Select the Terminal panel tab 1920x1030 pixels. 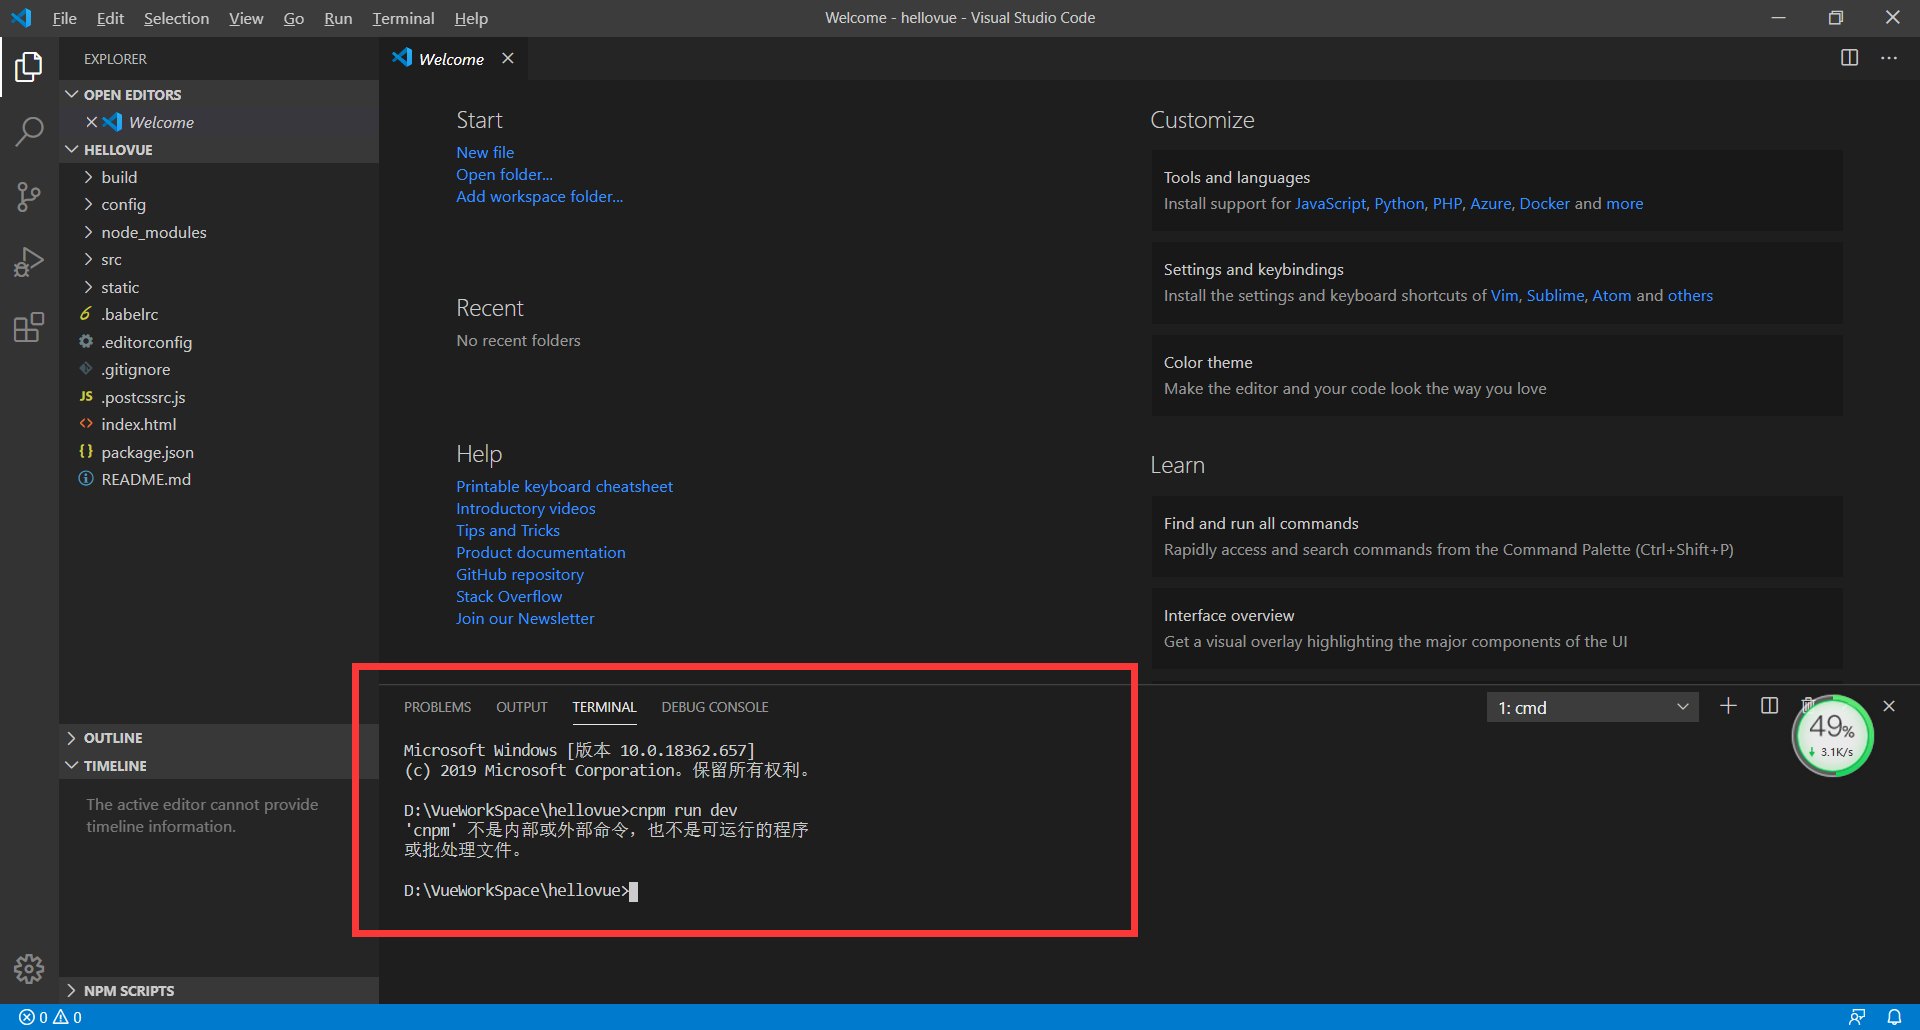point(604,707)
